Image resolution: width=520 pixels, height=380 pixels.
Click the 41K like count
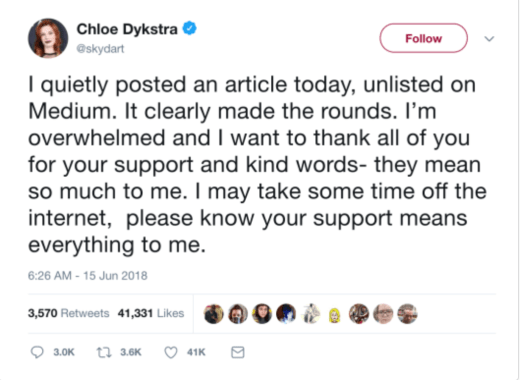tap(196, 352)
